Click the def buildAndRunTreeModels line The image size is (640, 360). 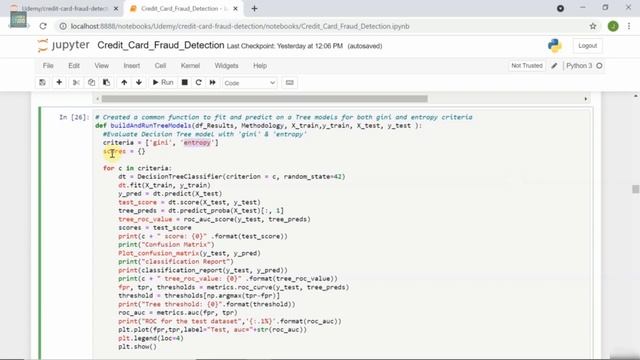pos(258,126)
